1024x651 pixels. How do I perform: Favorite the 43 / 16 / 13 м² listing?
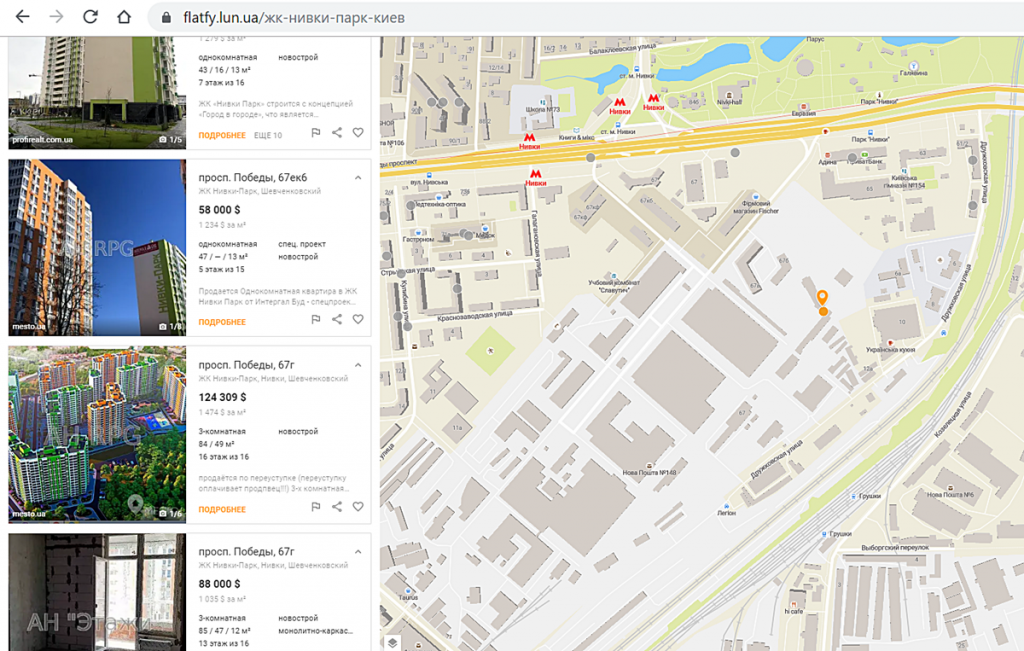click(358, 133)
